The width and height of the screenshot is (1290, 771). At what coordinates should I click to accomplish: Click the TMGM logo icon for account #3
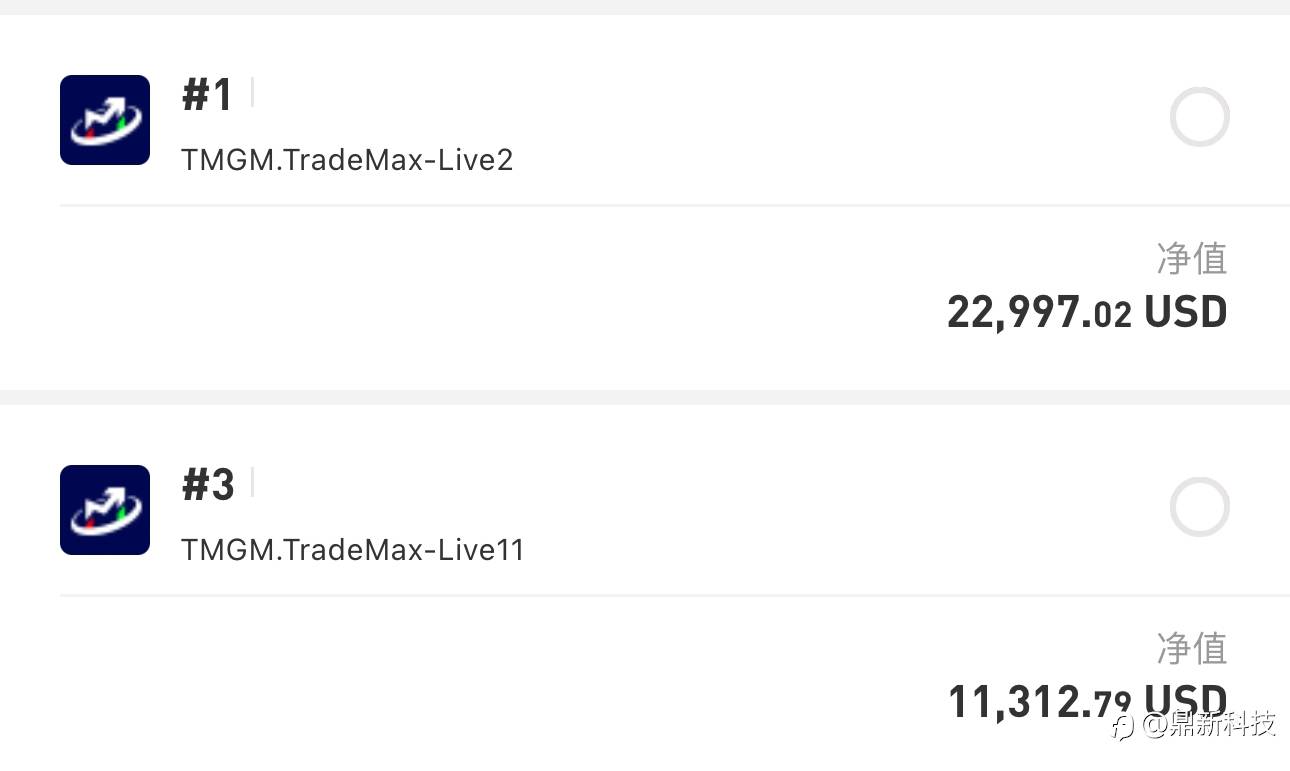click(x=105, y=510)
